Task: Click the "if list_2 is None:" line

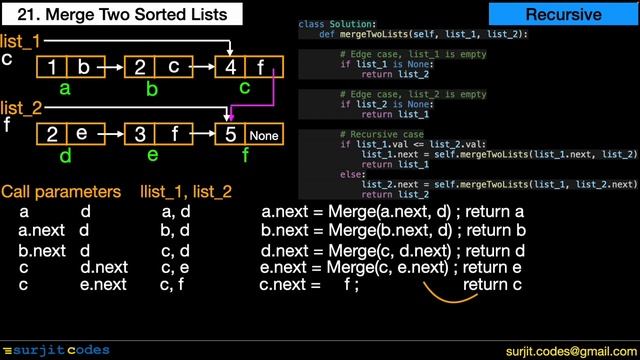Action: click(387, 104)
